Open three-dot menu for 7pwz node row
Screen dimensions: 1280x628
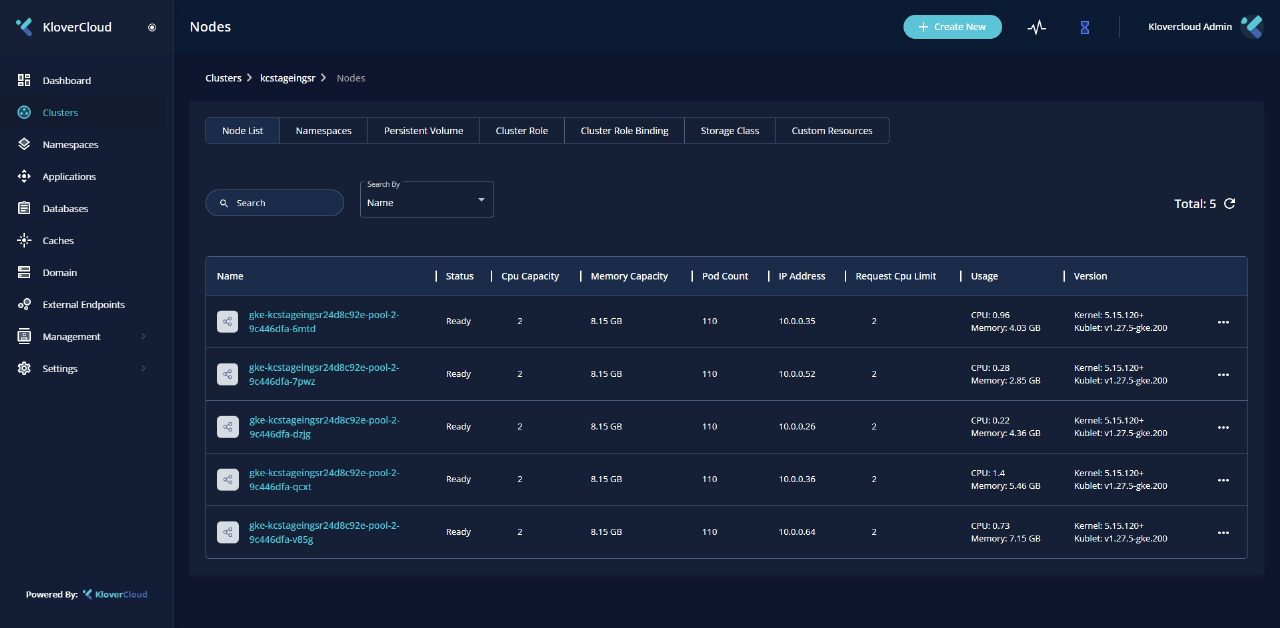1223,374
